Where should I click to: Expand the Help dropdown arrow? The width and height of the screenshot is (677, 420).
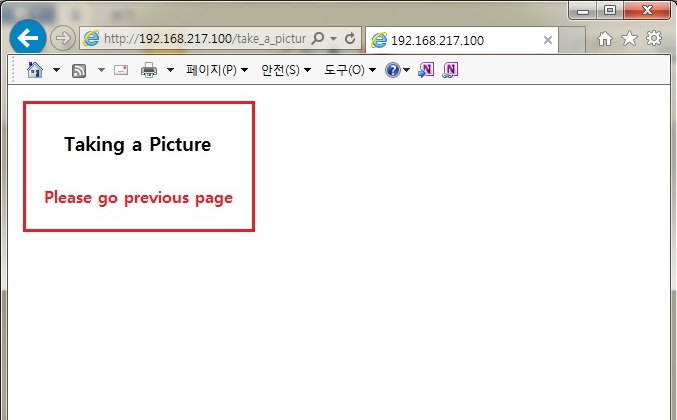[x=406, y=70]
